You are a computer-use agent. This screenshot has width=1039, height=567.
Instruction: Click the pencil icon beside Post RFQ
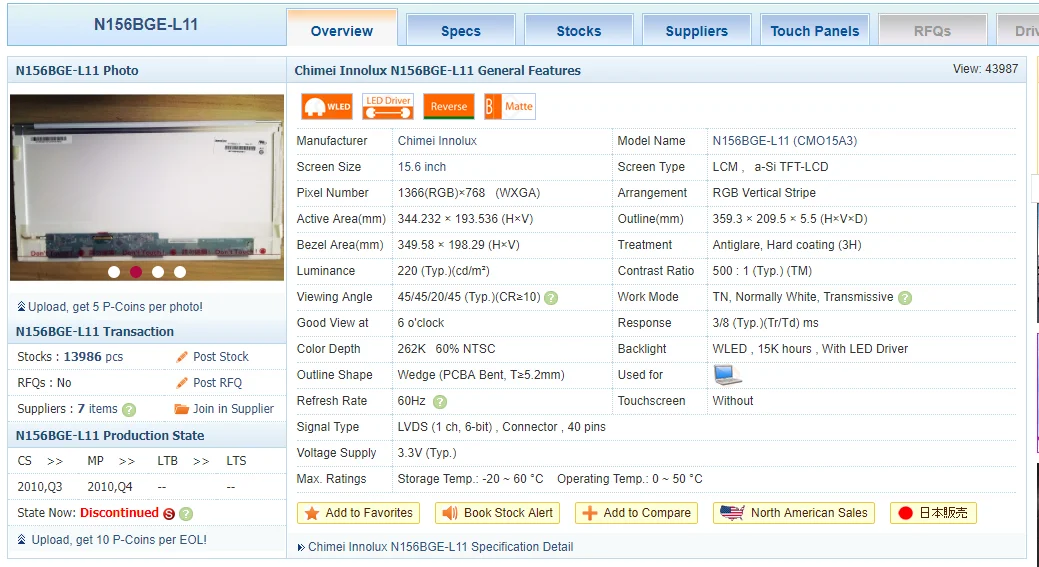(182, 383)
